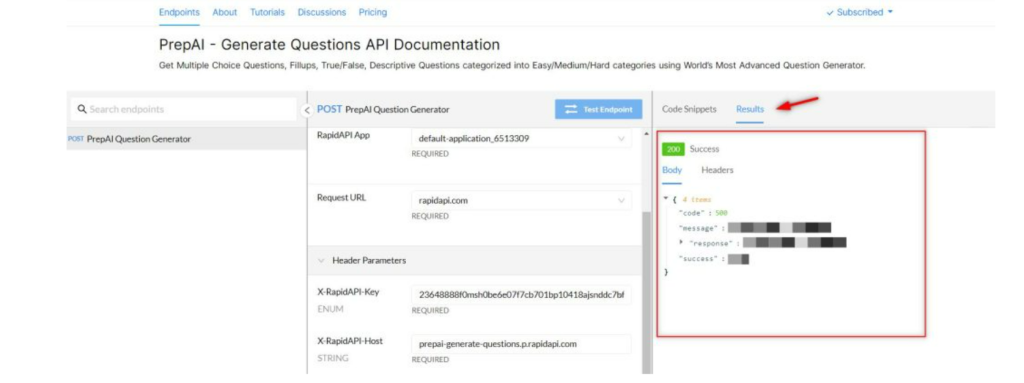Click the "message" key in JSON
Viewport: 1024px width, 383px height.
(699, 228)
